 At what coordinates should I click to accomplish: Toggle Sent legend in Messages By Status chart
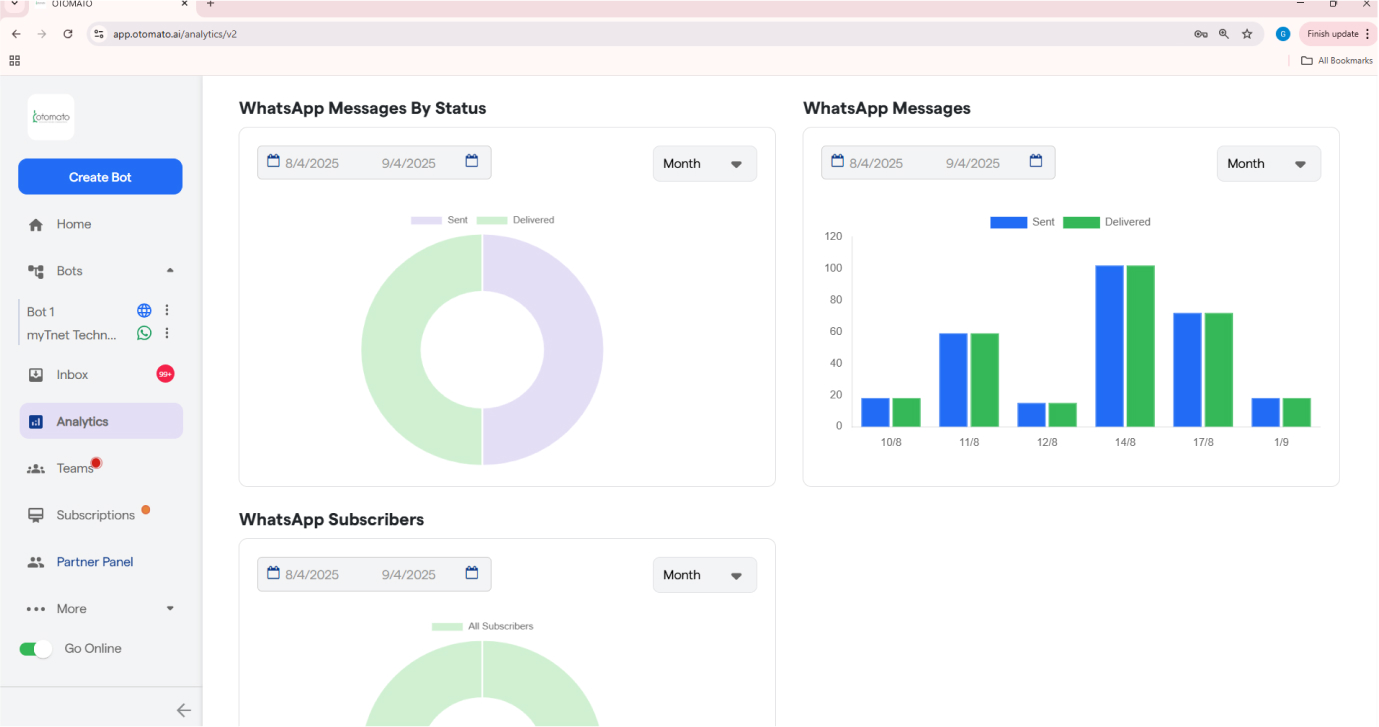click(439, 220)
